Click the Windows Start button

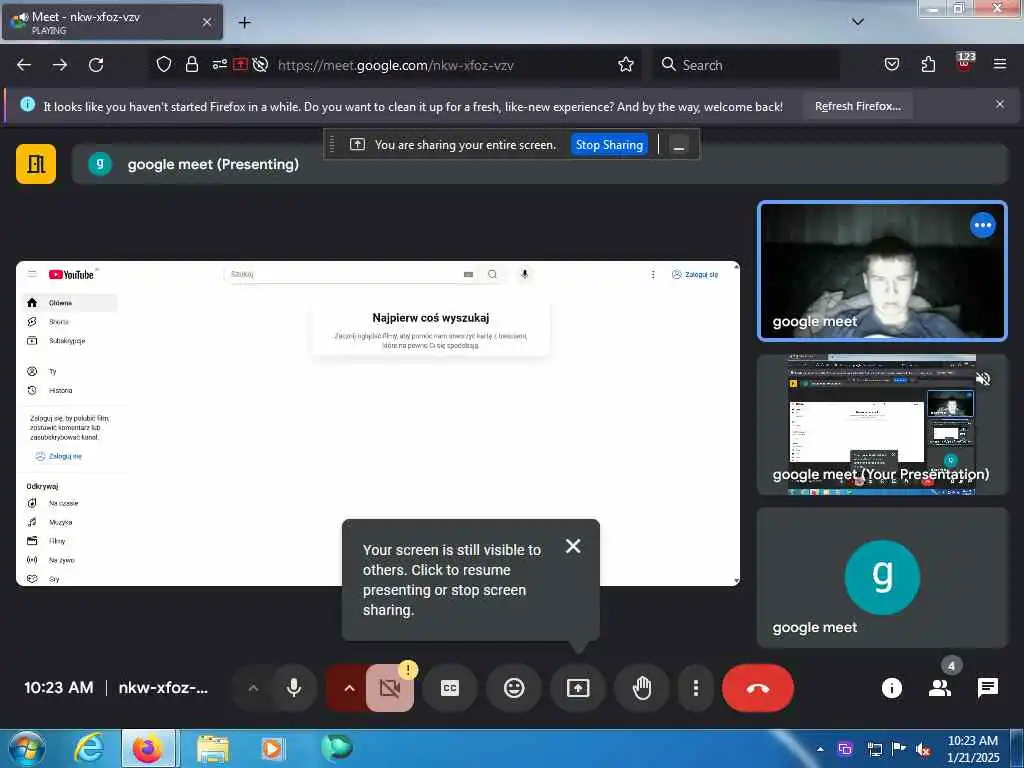tap(26, 748)
